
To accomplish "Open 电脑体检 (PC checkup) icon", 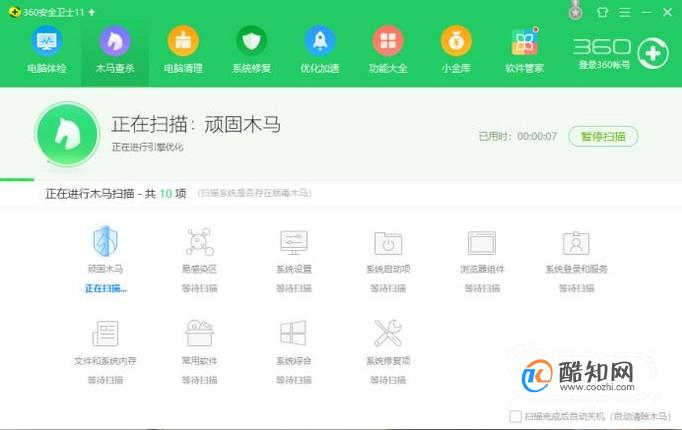I will pos(47,41).
